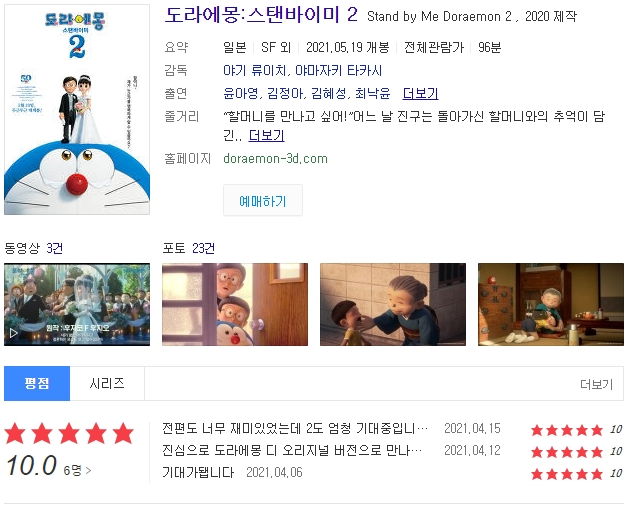Click the movie title 도라에몽:스탠바이미 2

click(261, 15)
